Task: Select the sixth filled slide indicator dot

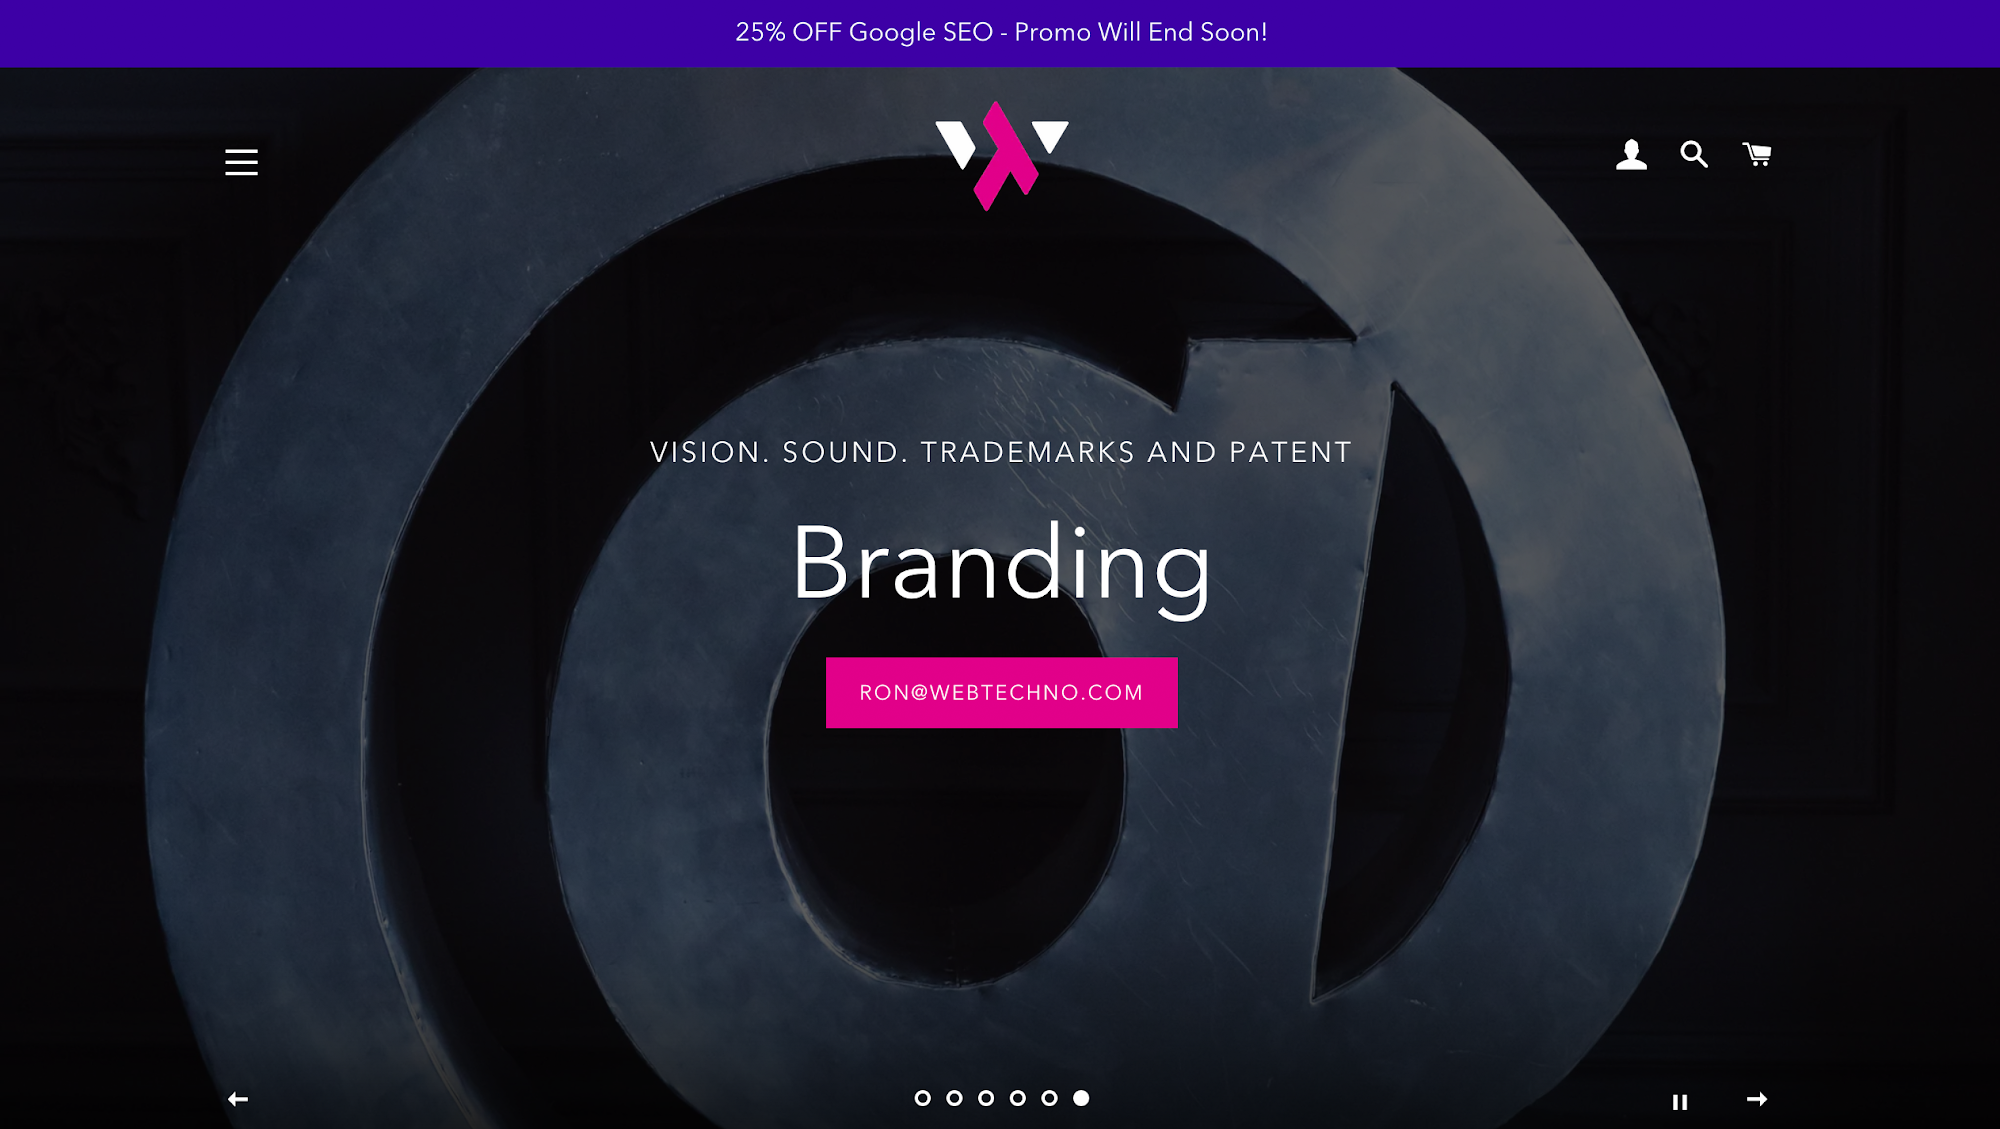Action: pyautogui.click(x=1081, y=1098)
